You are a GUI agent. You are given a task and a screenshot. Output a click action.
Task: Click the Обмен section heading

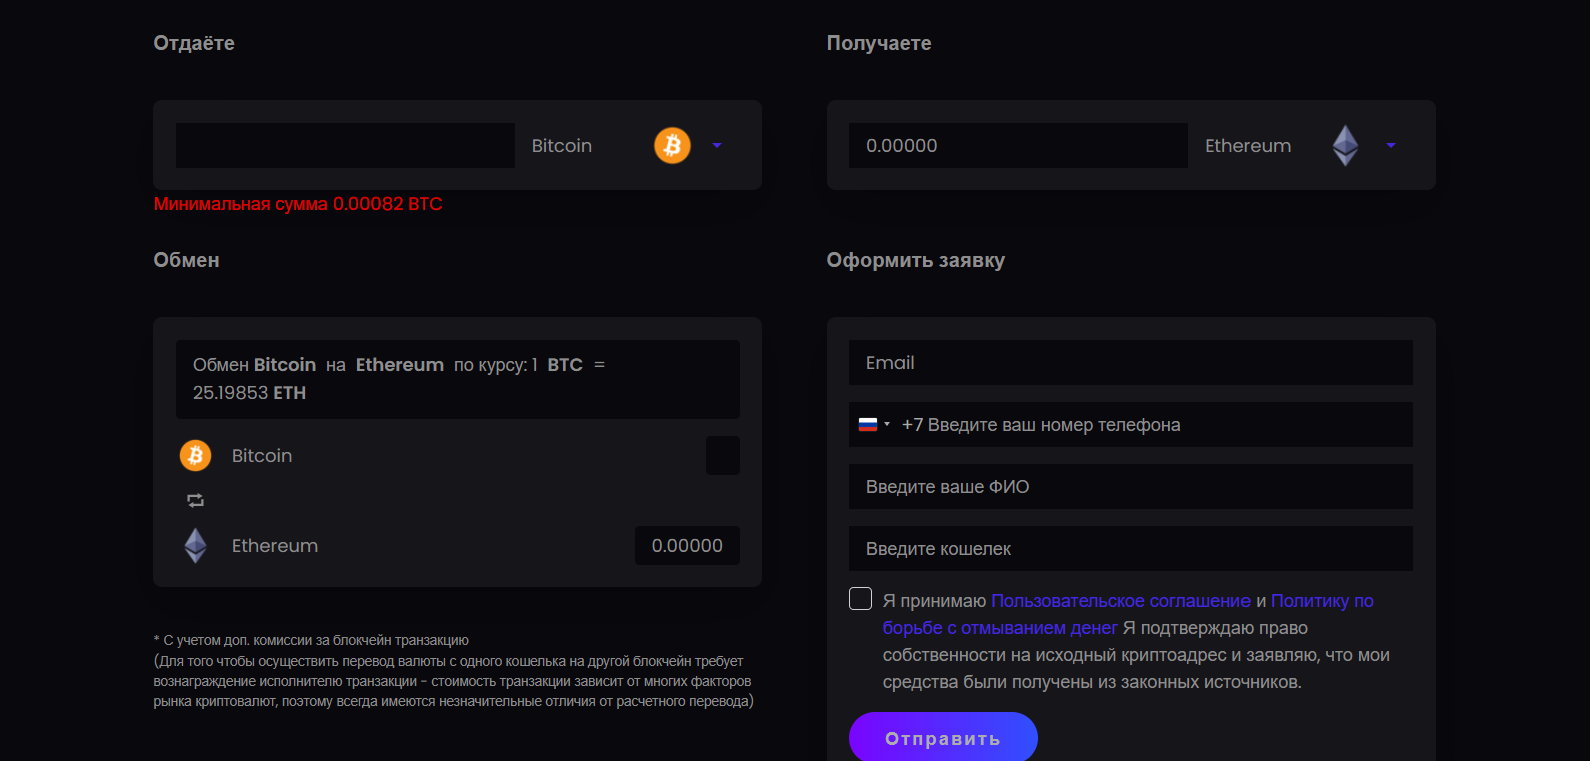(186, 260)
